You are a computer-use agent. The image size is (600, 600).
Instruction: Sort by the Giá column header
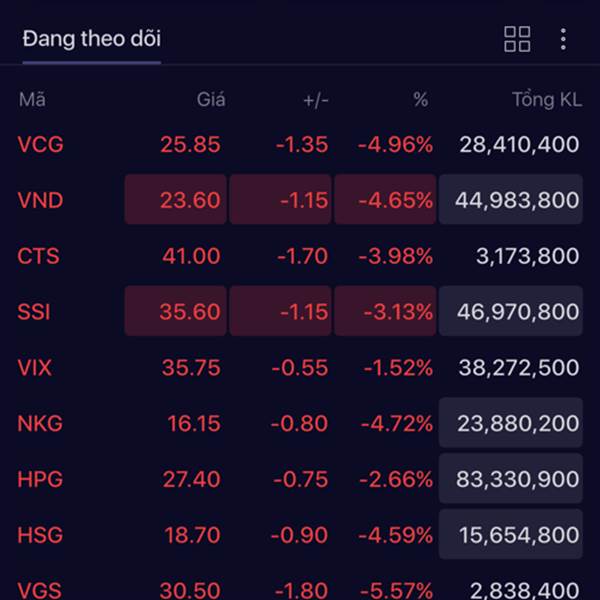pyautogui.click(x=211, y=100)
